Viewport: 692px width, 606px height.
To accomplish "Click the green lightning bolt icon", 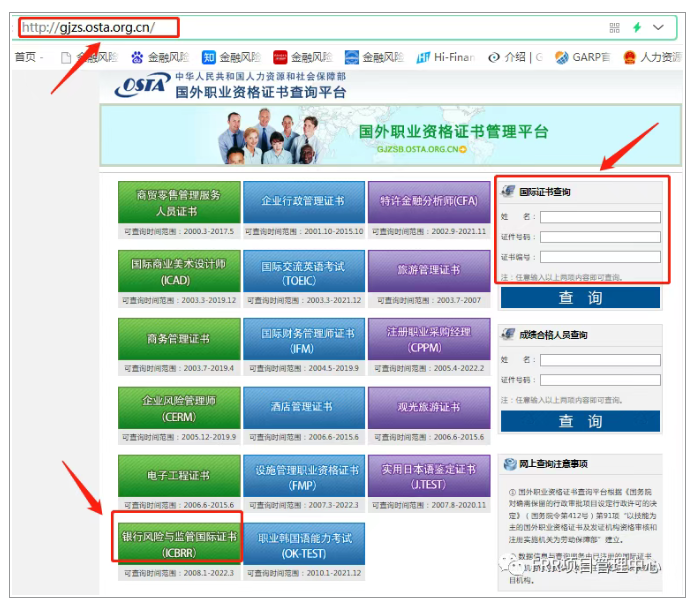I will (637, 27).
